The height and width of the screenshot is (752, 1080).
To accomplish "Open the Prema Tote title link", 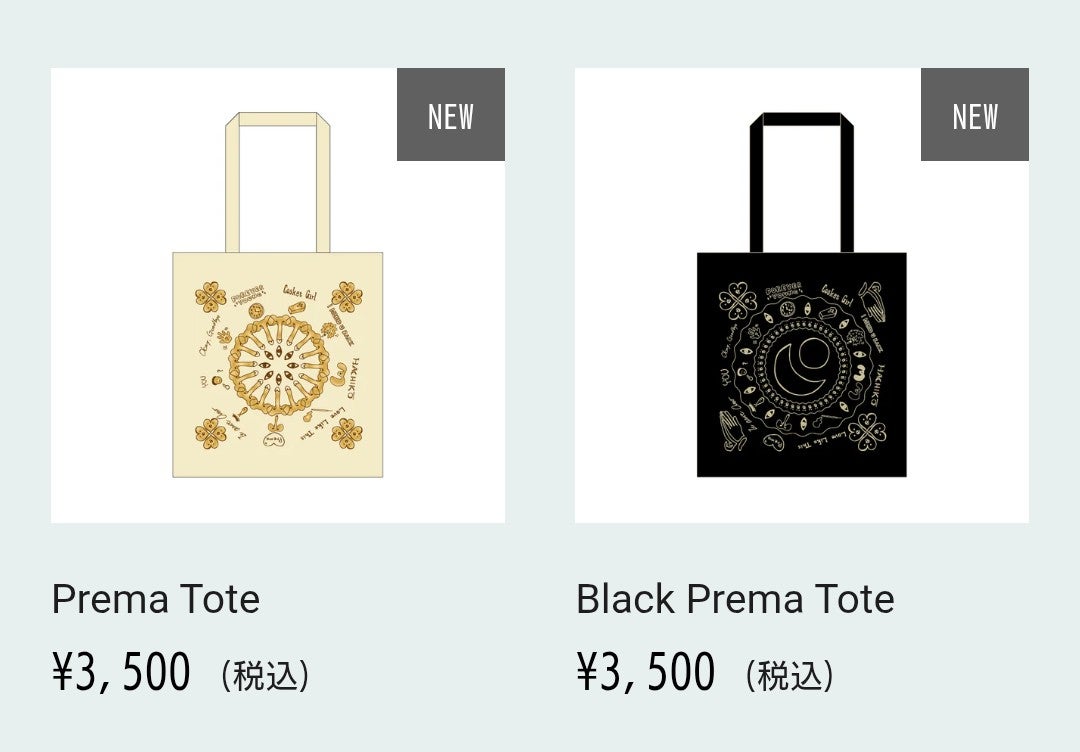I will click(156, 599).
